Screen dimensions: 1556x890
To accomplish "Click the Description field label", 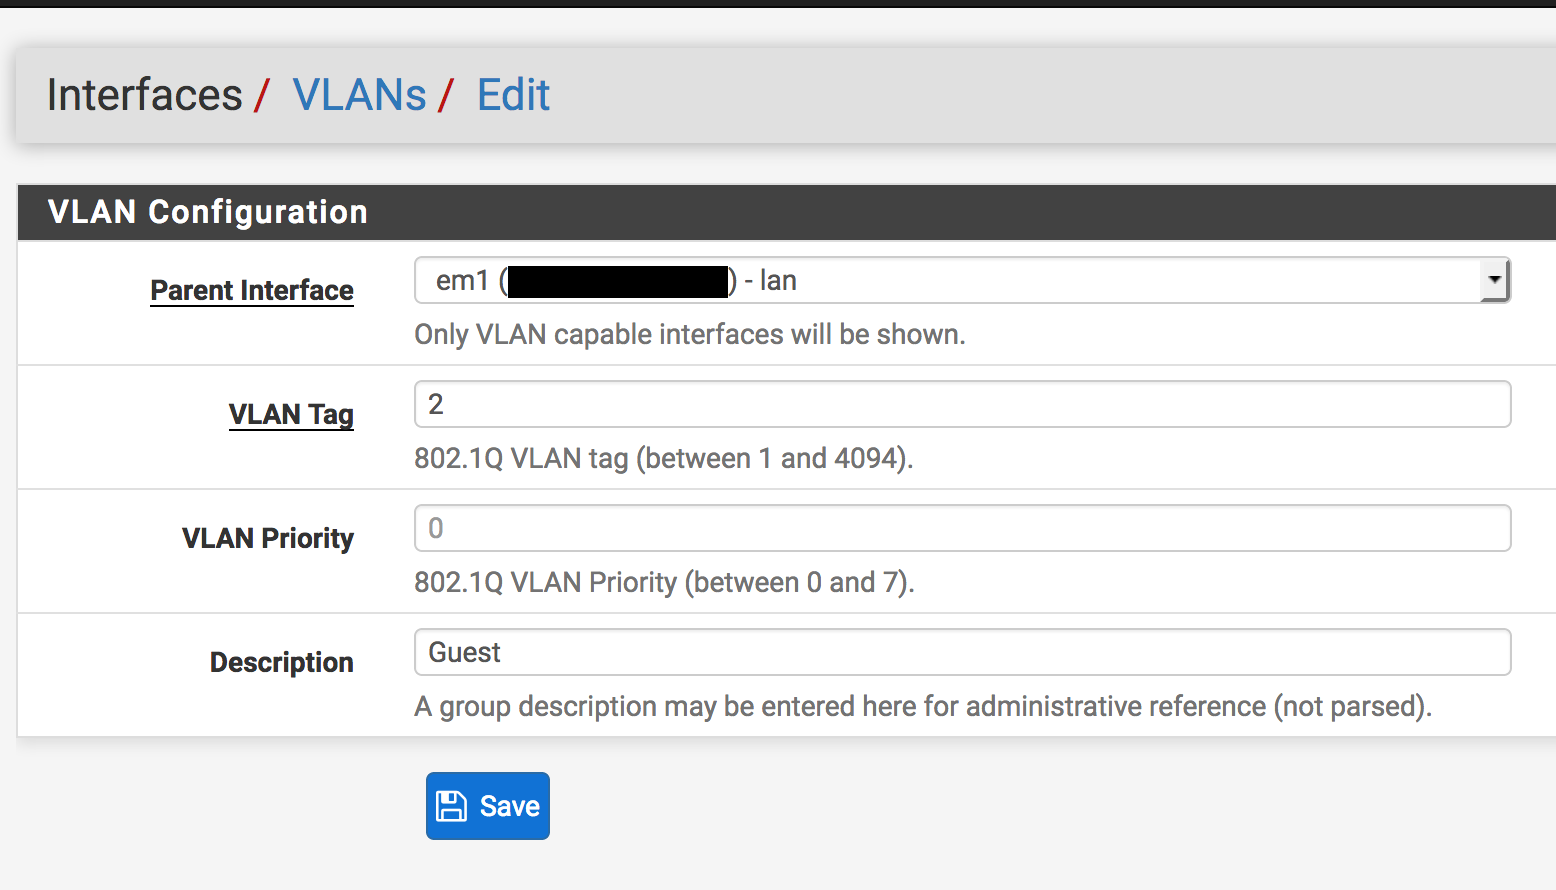I will tap(281, 662).
